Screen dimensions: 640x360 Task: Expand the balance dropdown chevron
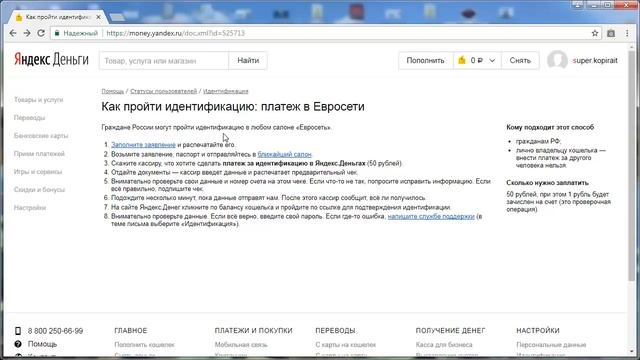point(492,60)
